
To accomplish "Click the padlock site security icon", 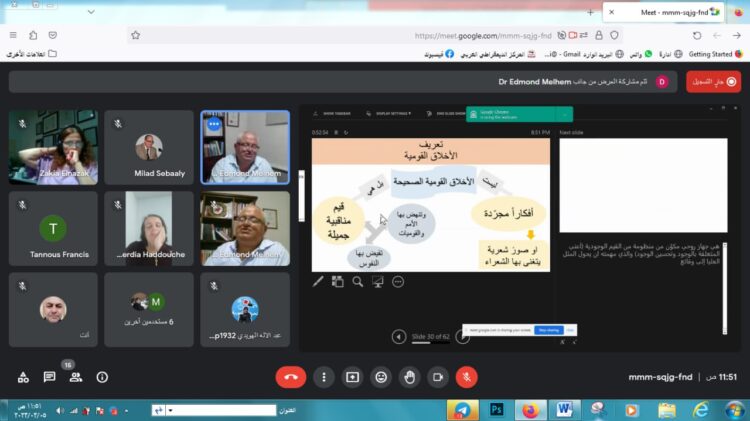I will click(599, 35).
